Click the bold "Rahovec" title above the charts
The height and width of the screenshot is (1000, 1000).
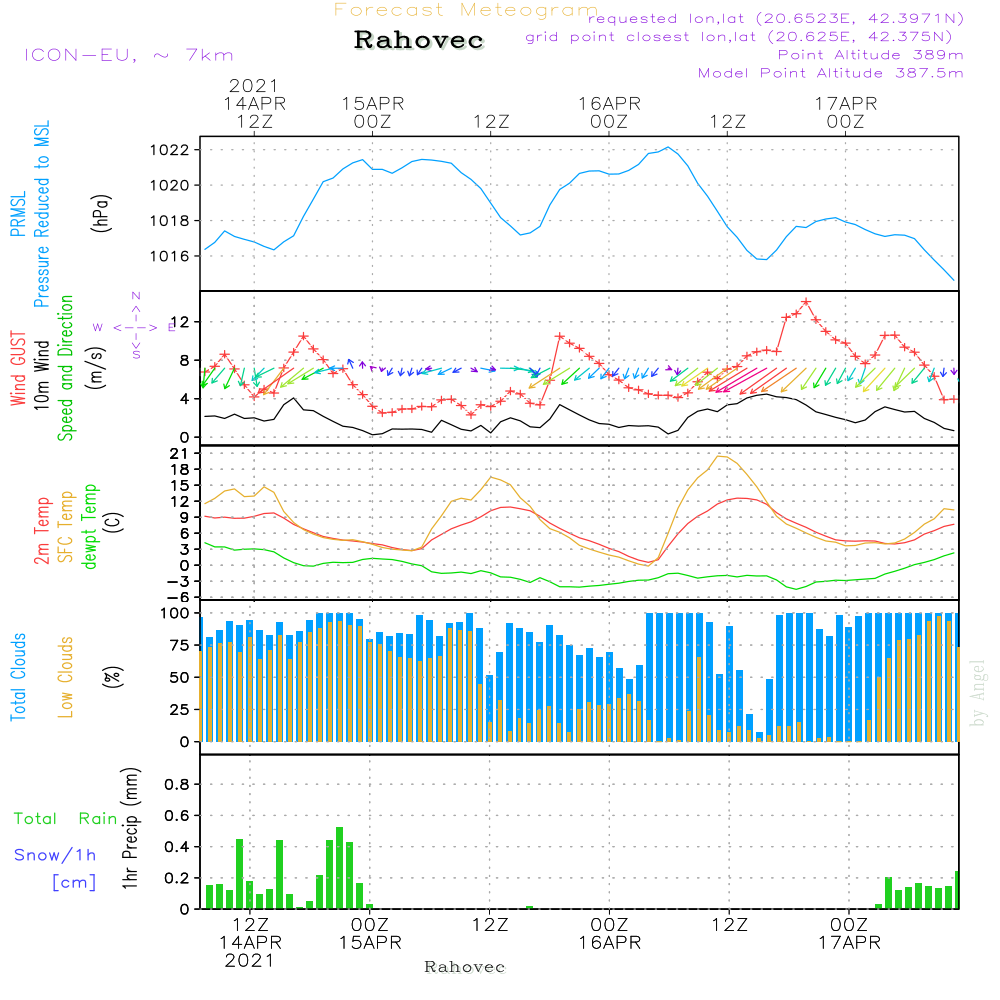419,40
